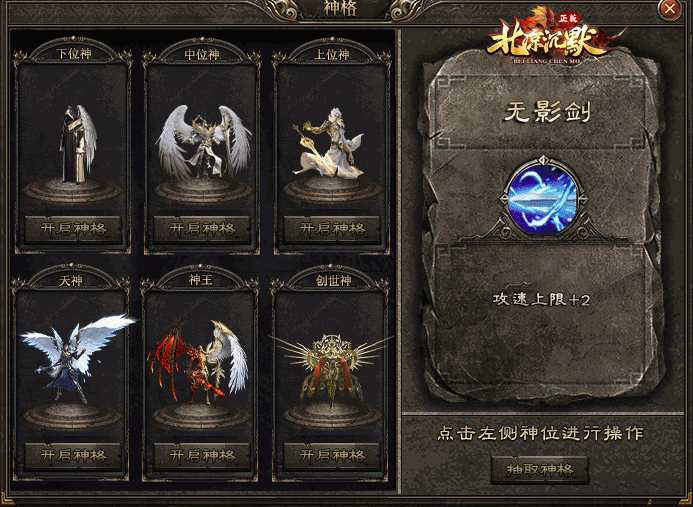The image size is (693, 507).
Task: Click the 创世神 title label
Action: tap(334, 280)
